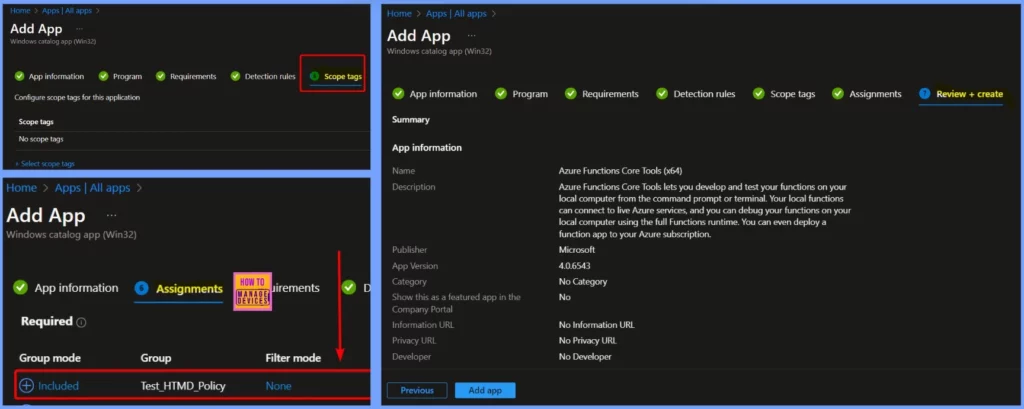Screen dimensions: 1024x409
Task: Click the Select scope tags link
Action: pyautogui.click(x=44, y=164)
